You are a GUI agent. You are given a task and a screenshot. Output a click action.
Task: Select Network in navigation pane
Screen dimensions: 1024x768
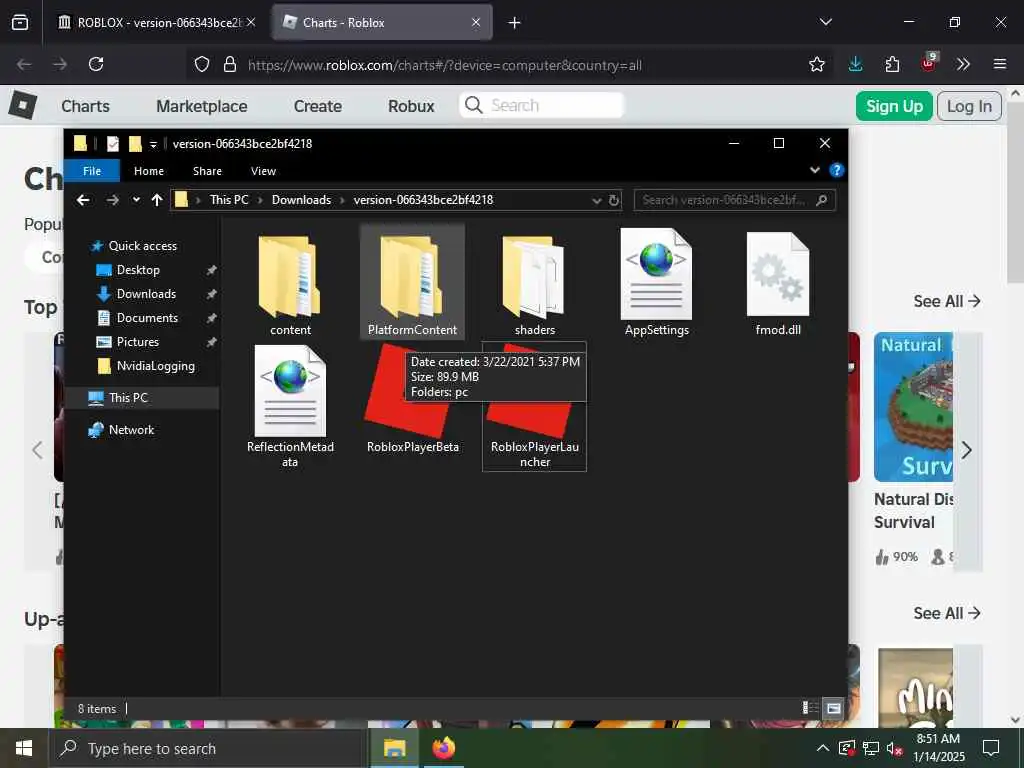click(x=131, y=430)
